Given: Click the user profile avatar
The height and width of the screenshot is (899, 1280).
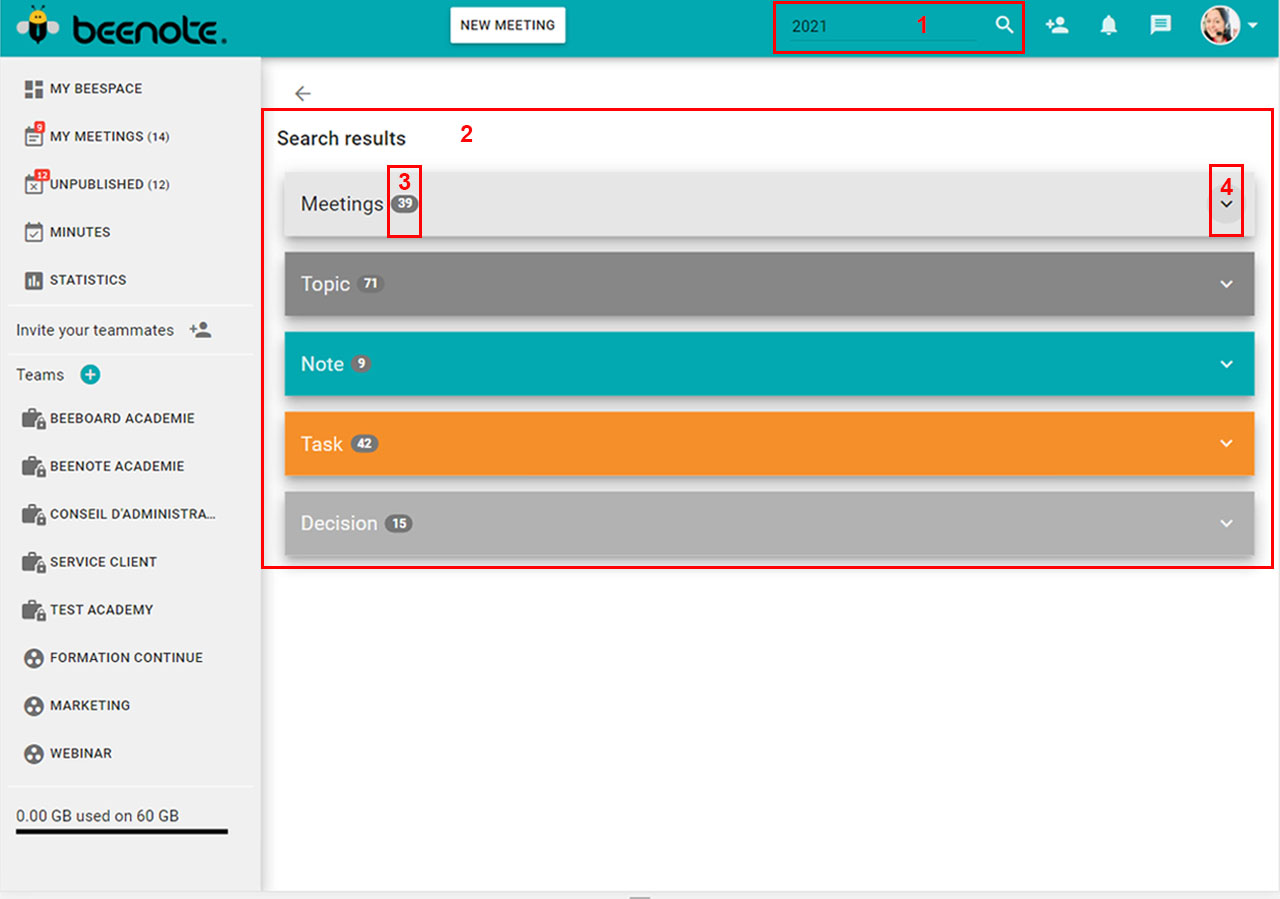Looking at the screenshot, I should (x=1220, y=25).
